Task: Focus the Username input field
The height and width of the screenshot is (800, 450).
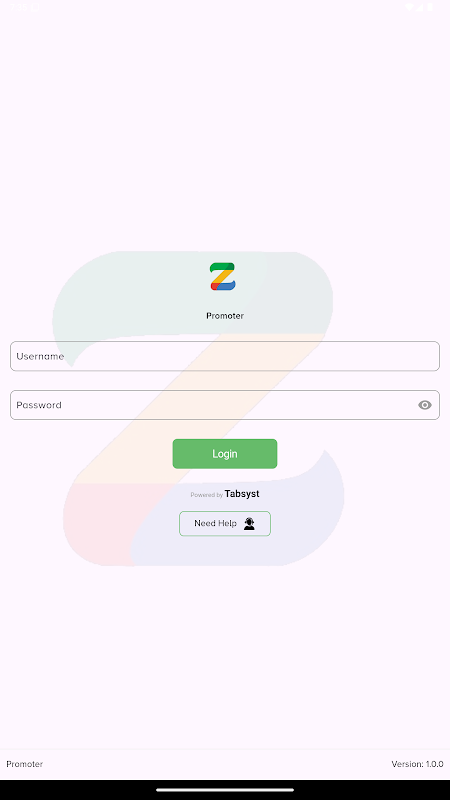Action: 225,356
